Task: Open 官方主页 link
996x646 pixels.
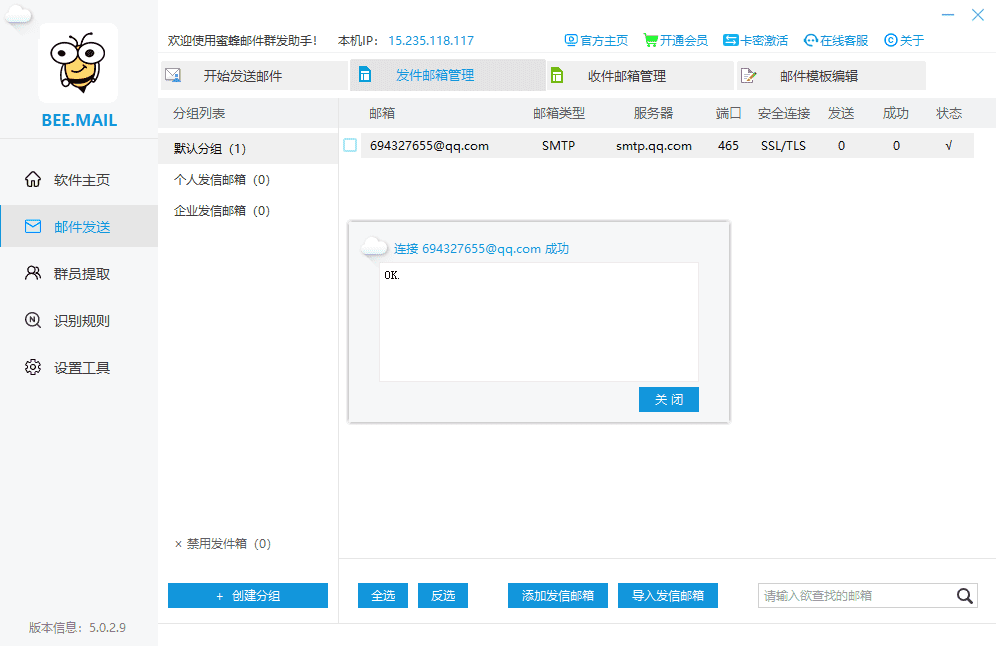Action: 596,41
